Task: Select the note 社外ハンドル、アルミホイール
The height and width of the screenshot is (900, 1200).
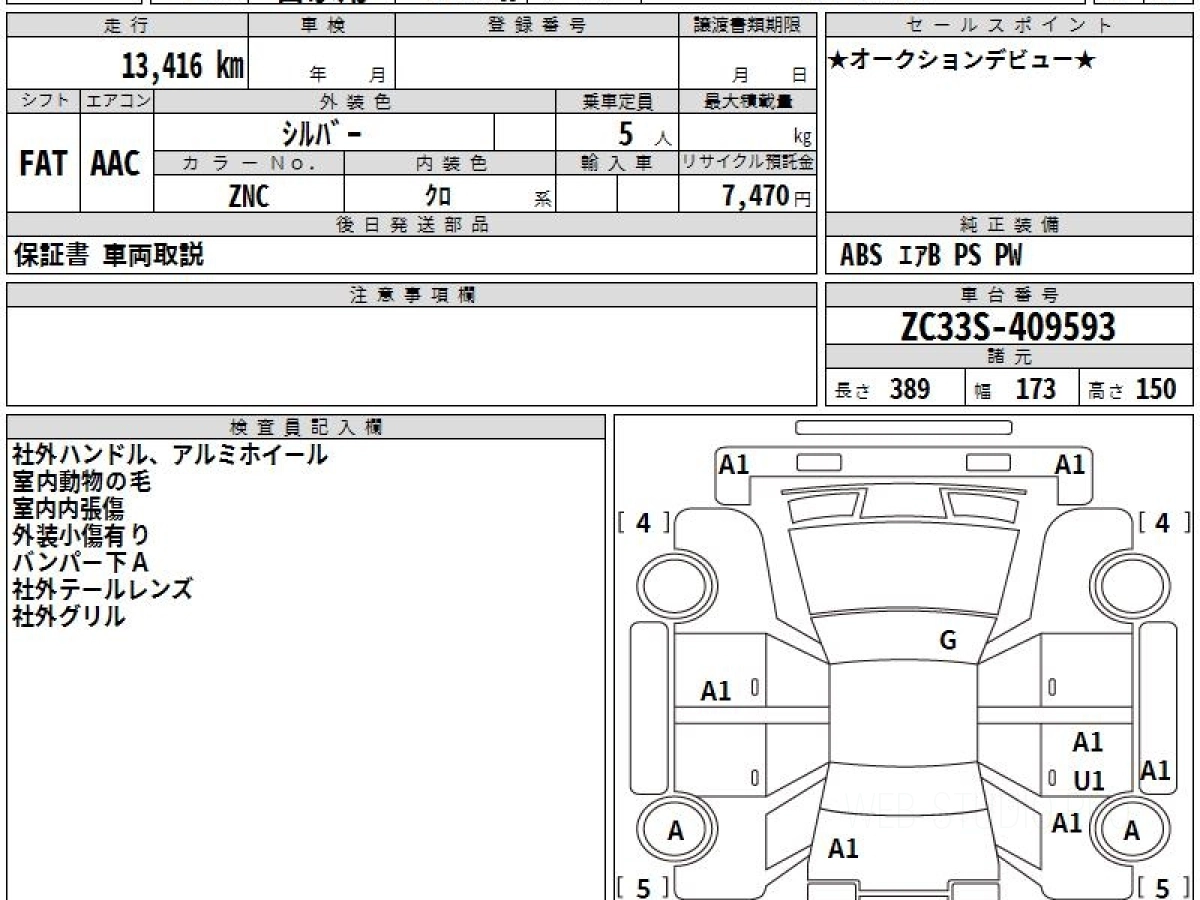Action: [x=170, y=455]
